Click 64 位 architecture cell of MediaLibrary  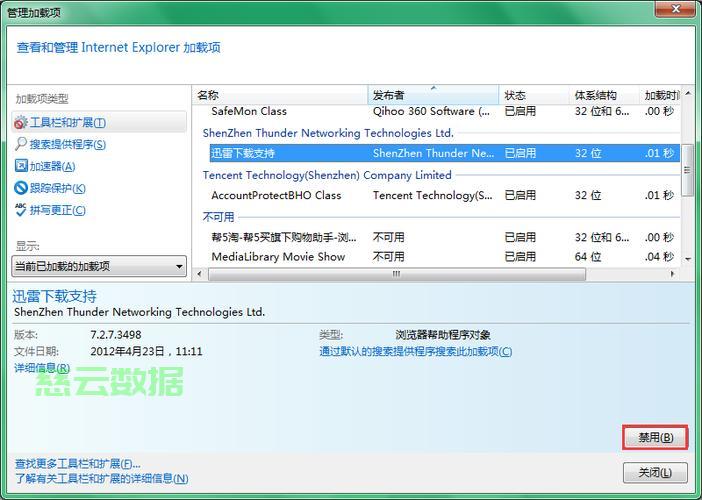tap(588, 257)
